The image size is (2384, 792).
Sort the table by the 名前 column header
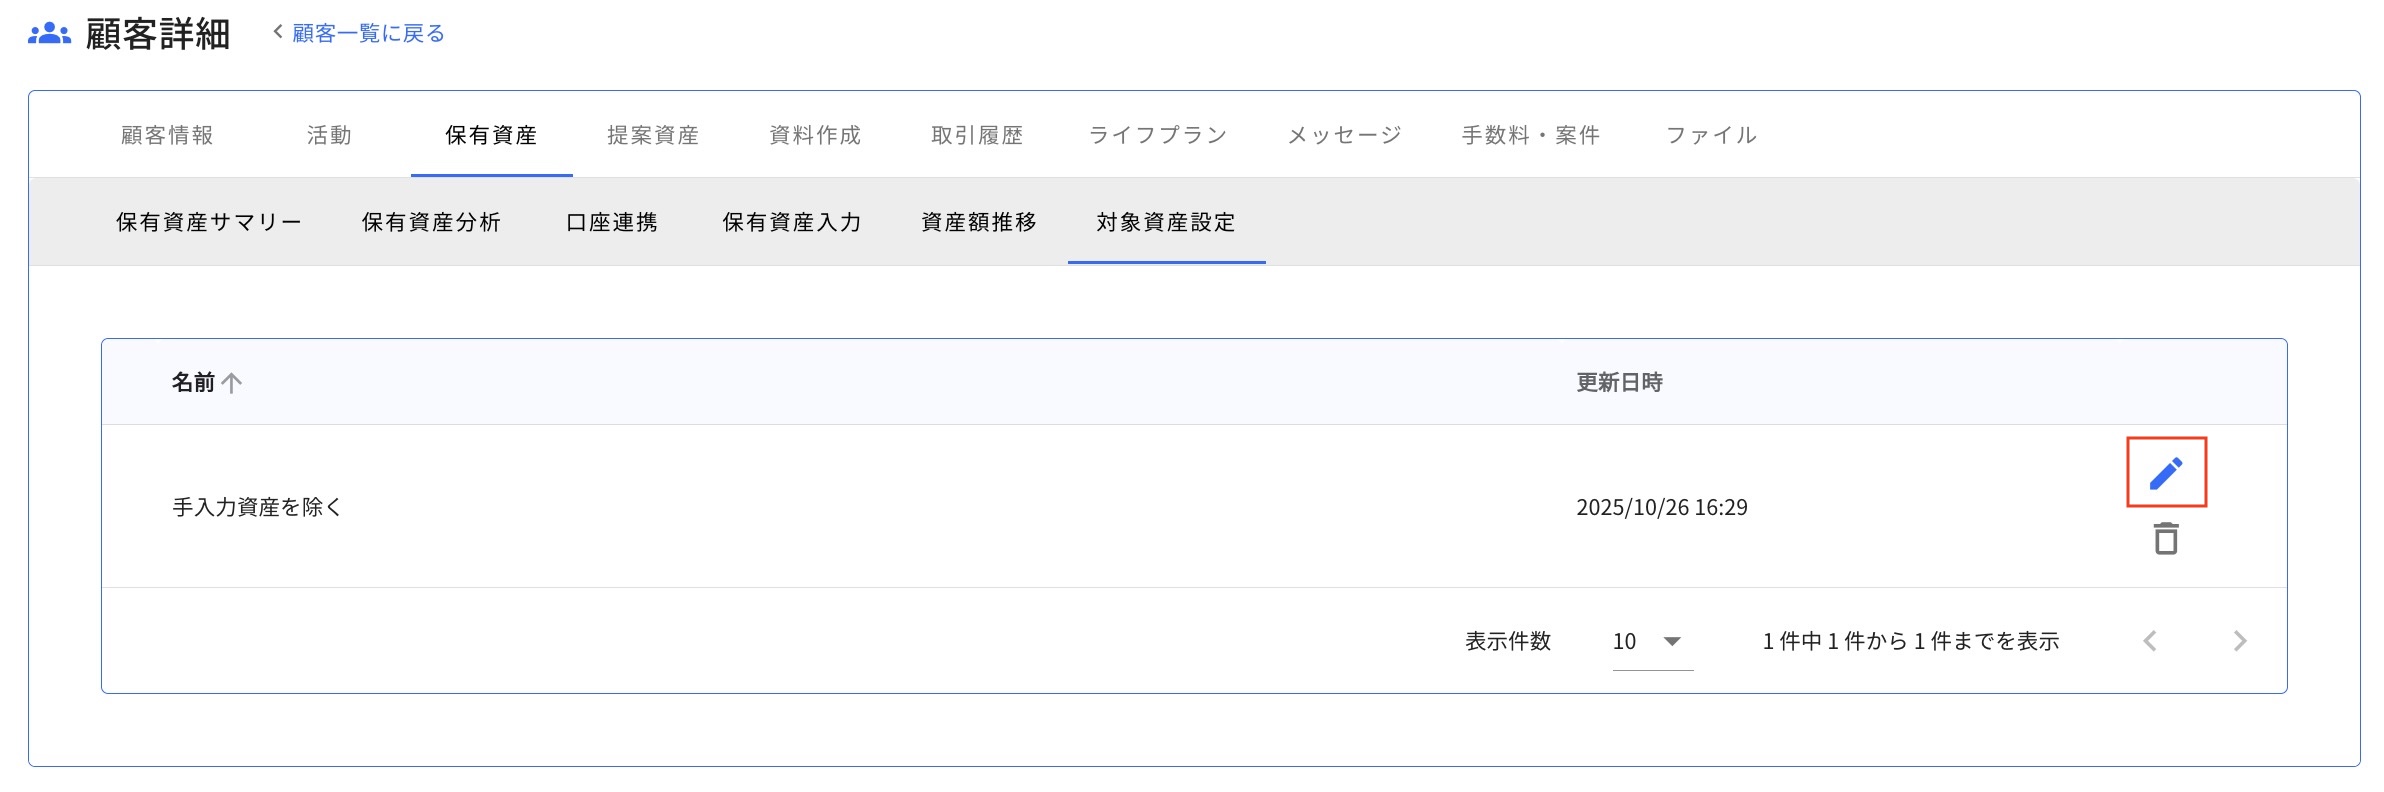click(x=193, y=382)
